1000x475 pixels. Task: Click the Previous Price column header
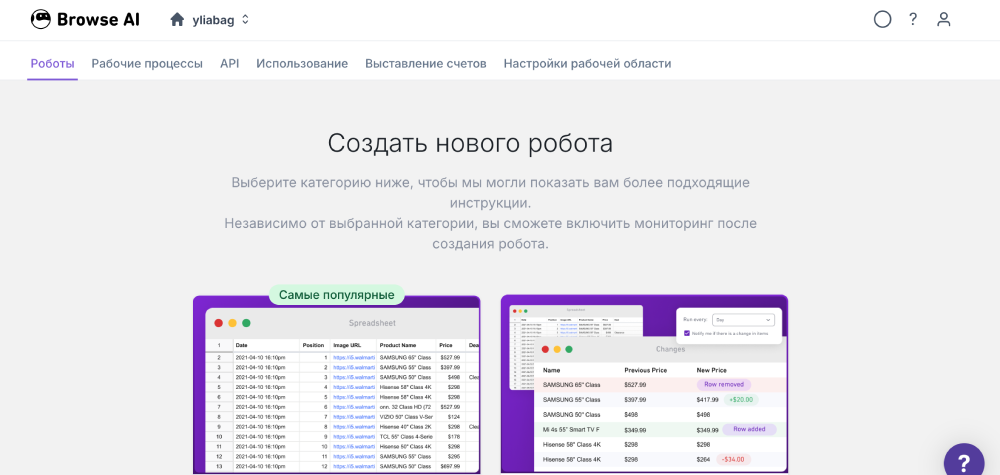pyautogui.click(x=646, y=370)
